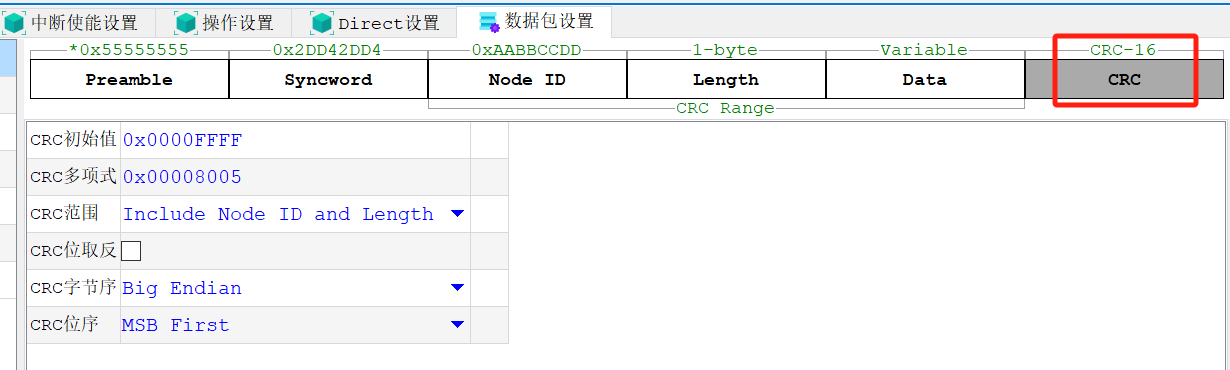
Task: Select the CRC packet field
Action: point(1124,79)
